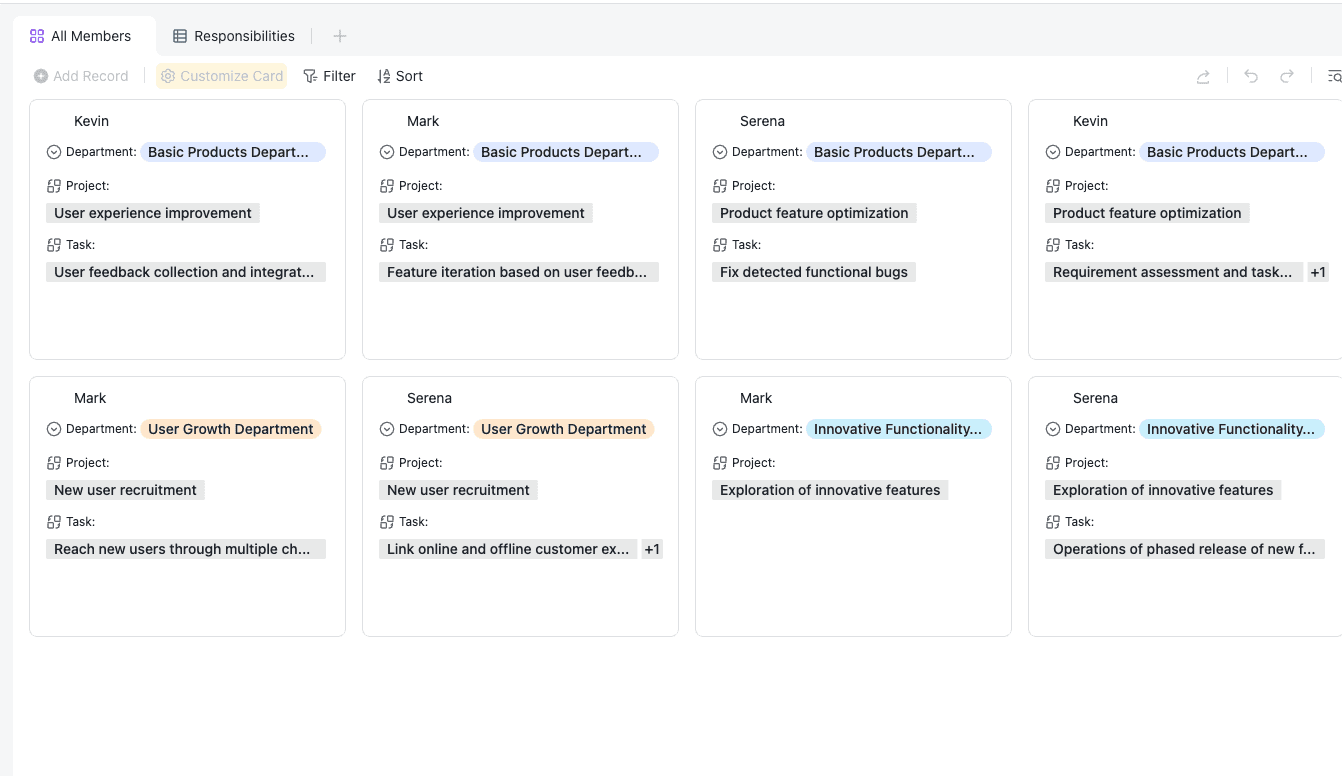Image resolution: width=1342 pixels, height=776 pixels.
Task: Select the All Members tab
Action: (81, 36)
